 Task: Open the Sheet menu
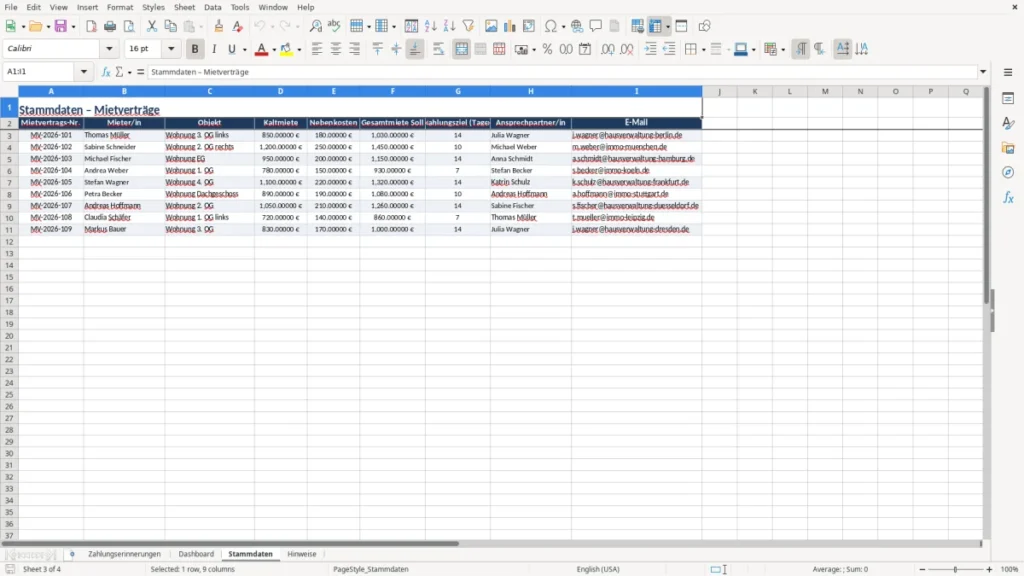pyautogui.click(x=184, y=7)
